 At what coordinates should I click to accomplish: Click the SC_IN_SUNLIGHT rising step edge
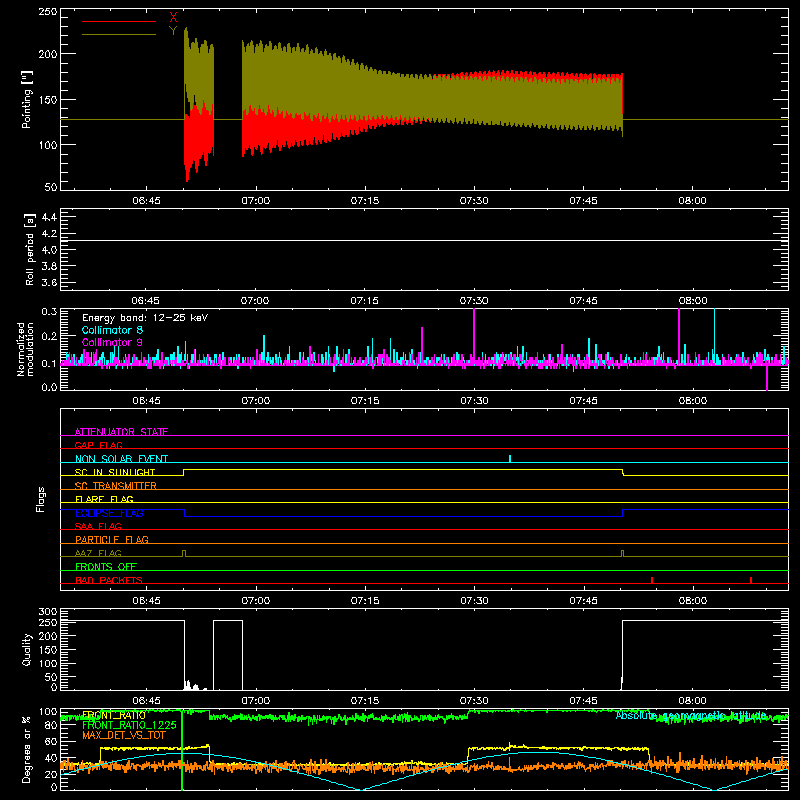click(184, 472)
